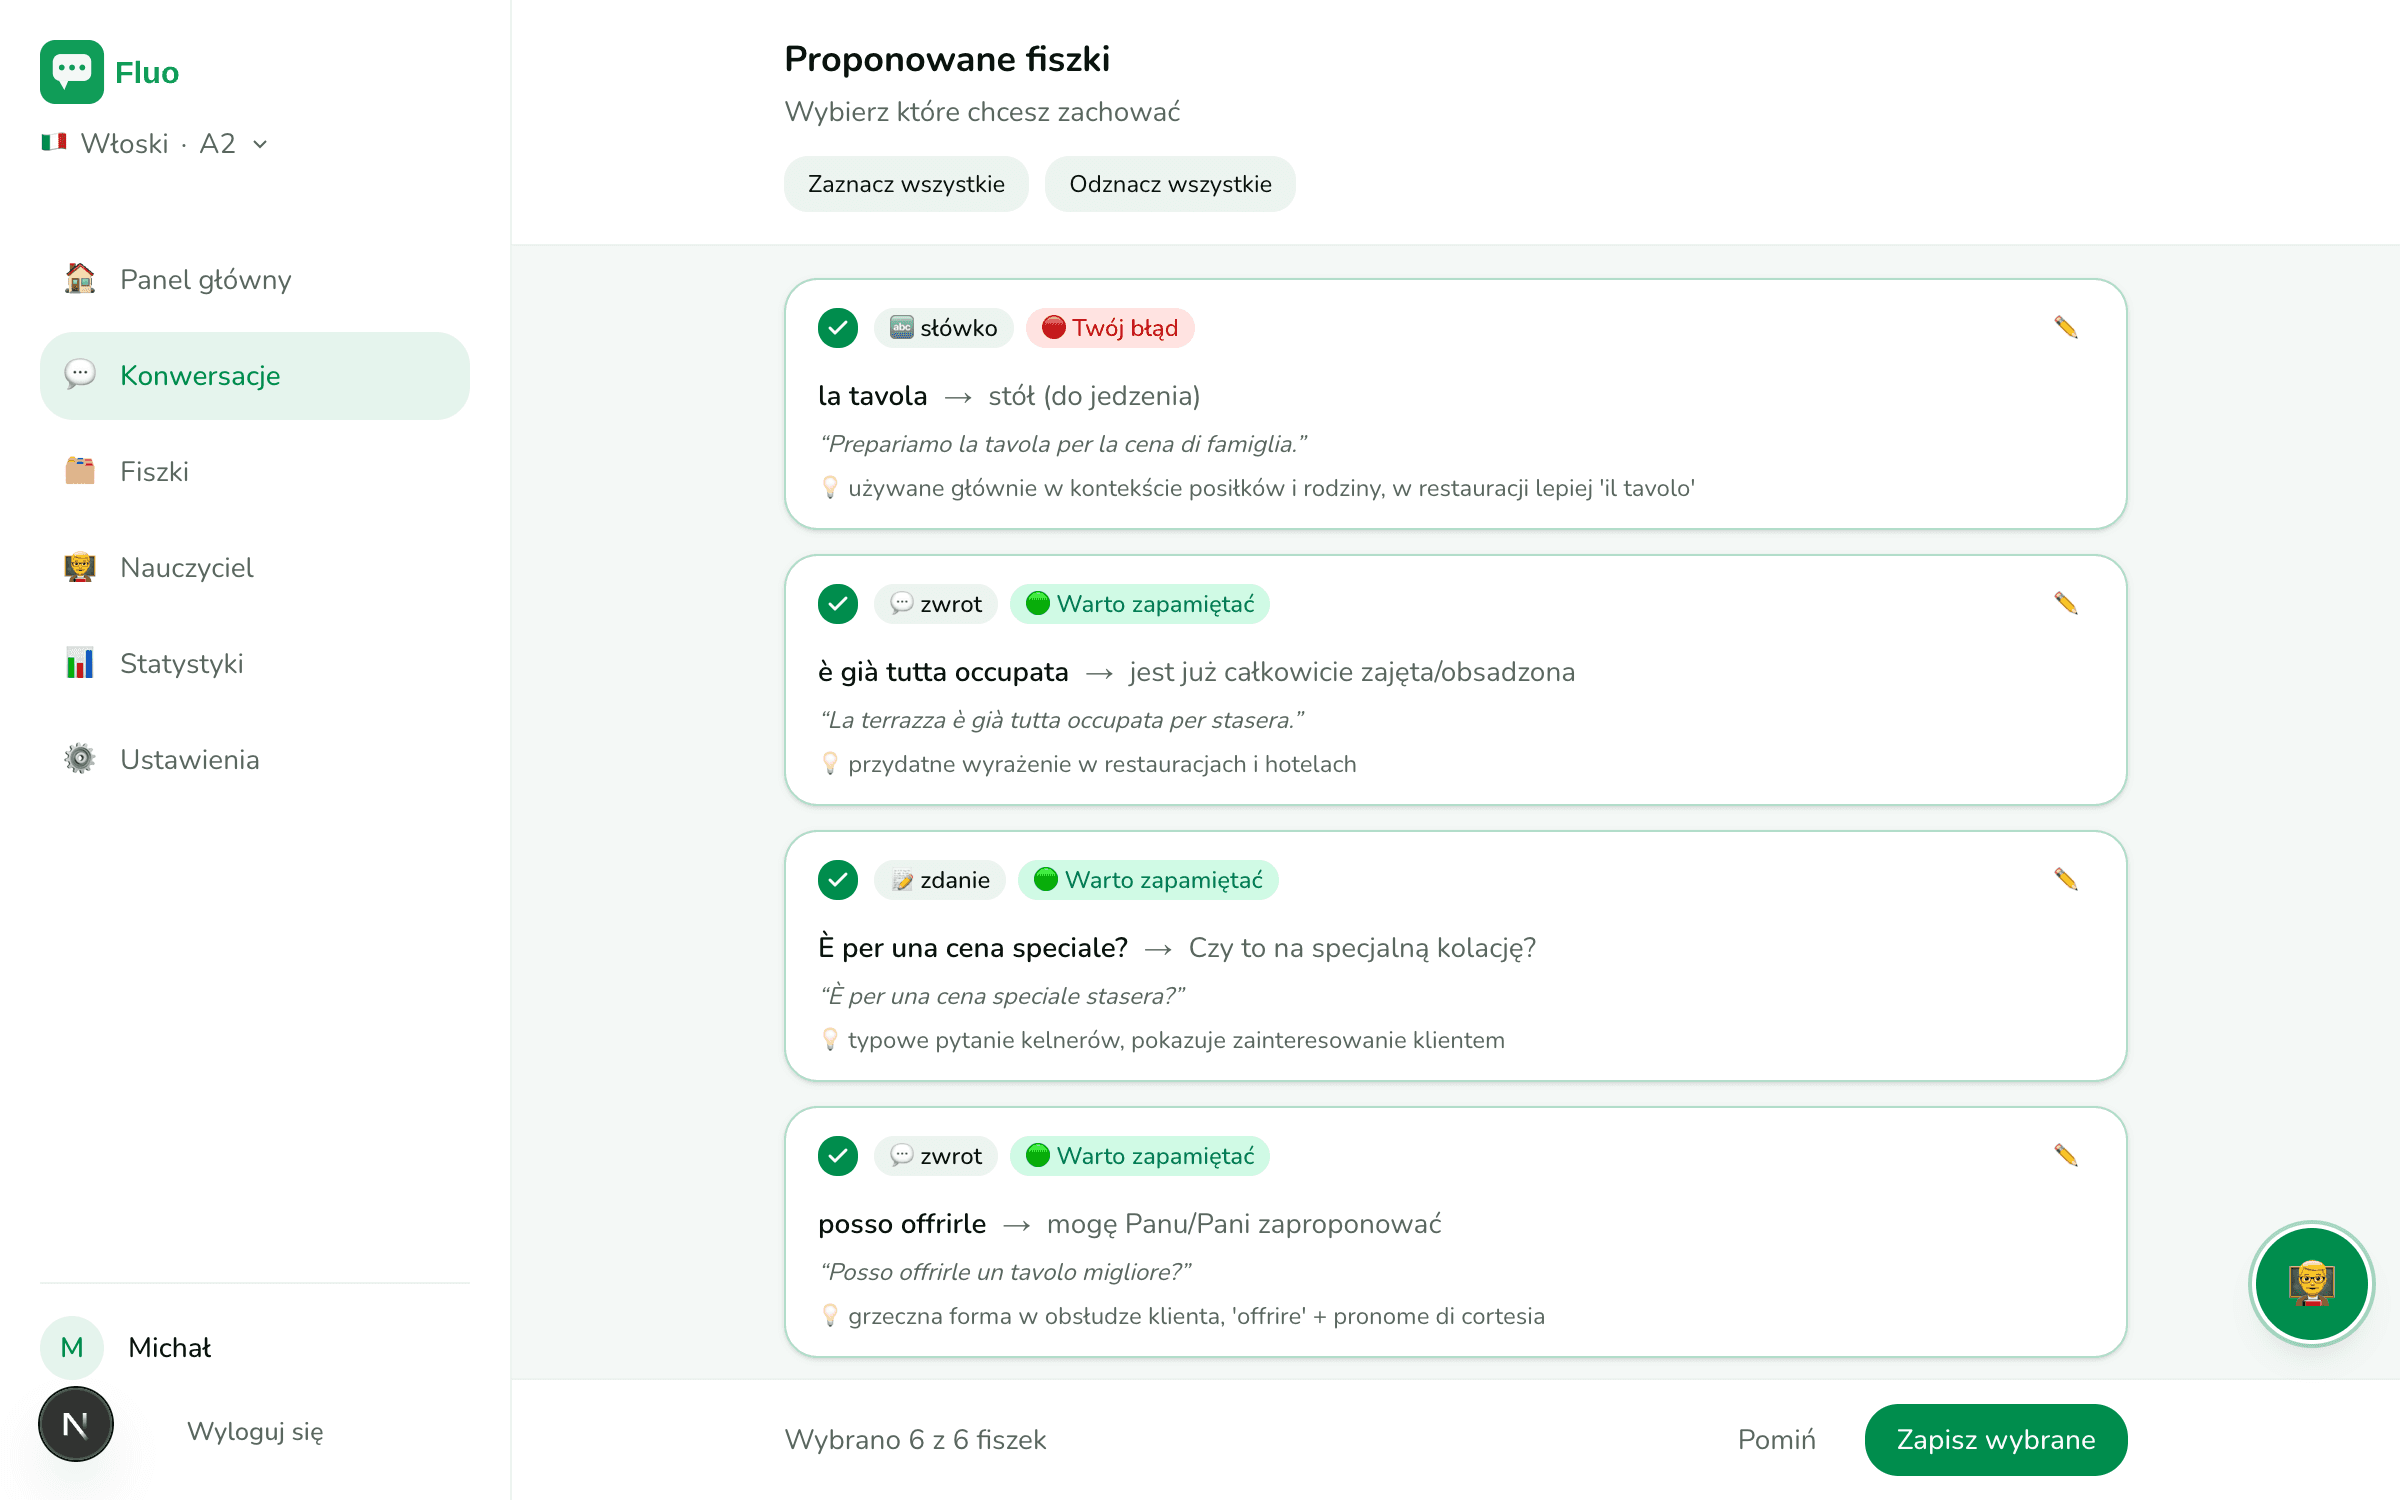
Task: Skip with the 'Pomiń' link
Action: coord(1777,1439)
